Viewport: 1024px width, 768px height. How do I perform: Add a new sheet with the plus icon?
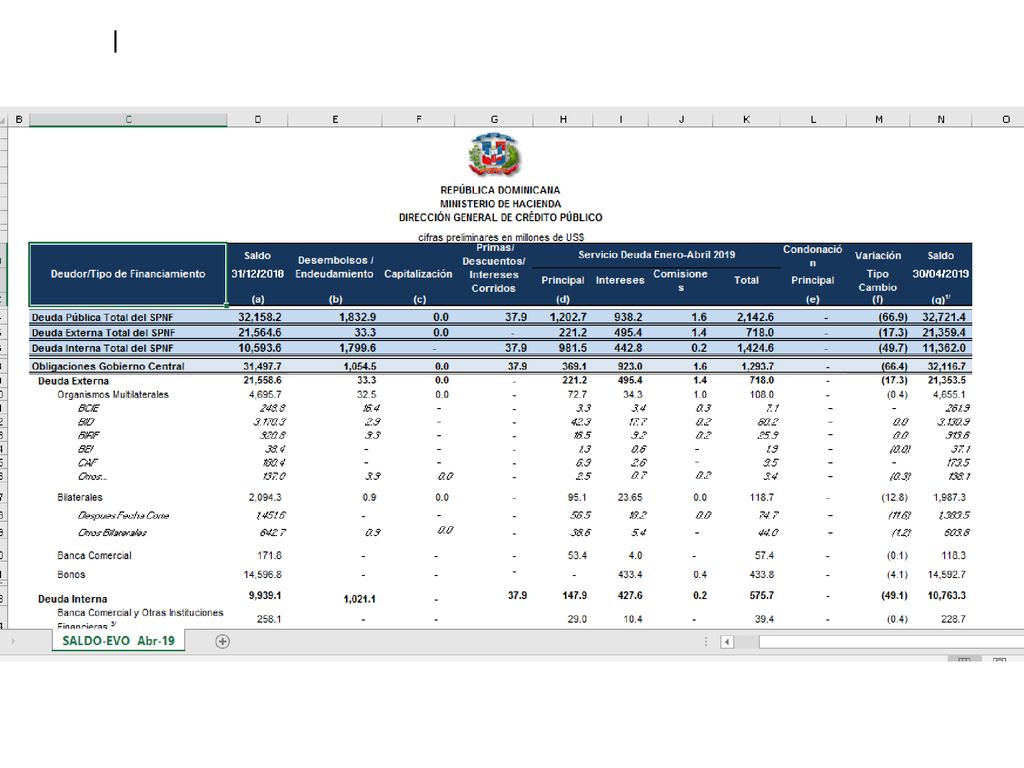click(222, 641)
